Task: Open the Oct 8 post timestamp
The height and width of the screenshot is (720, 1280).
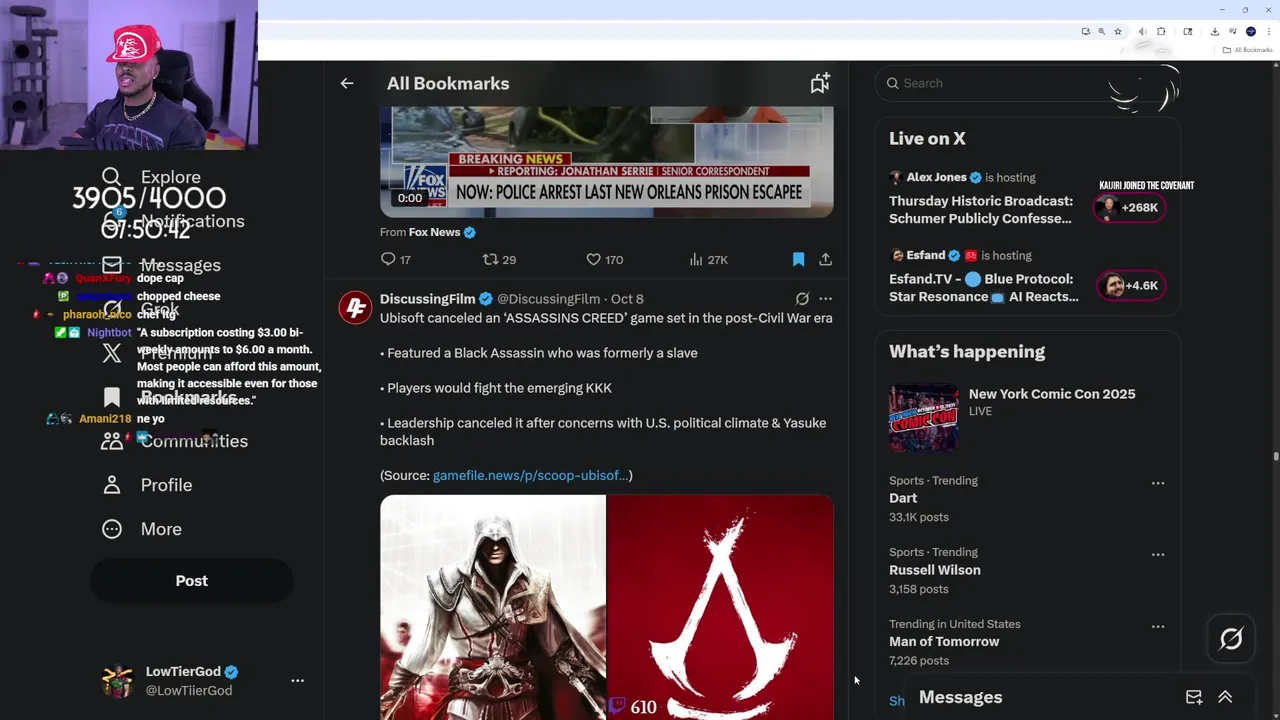Action: pos(627,299)
